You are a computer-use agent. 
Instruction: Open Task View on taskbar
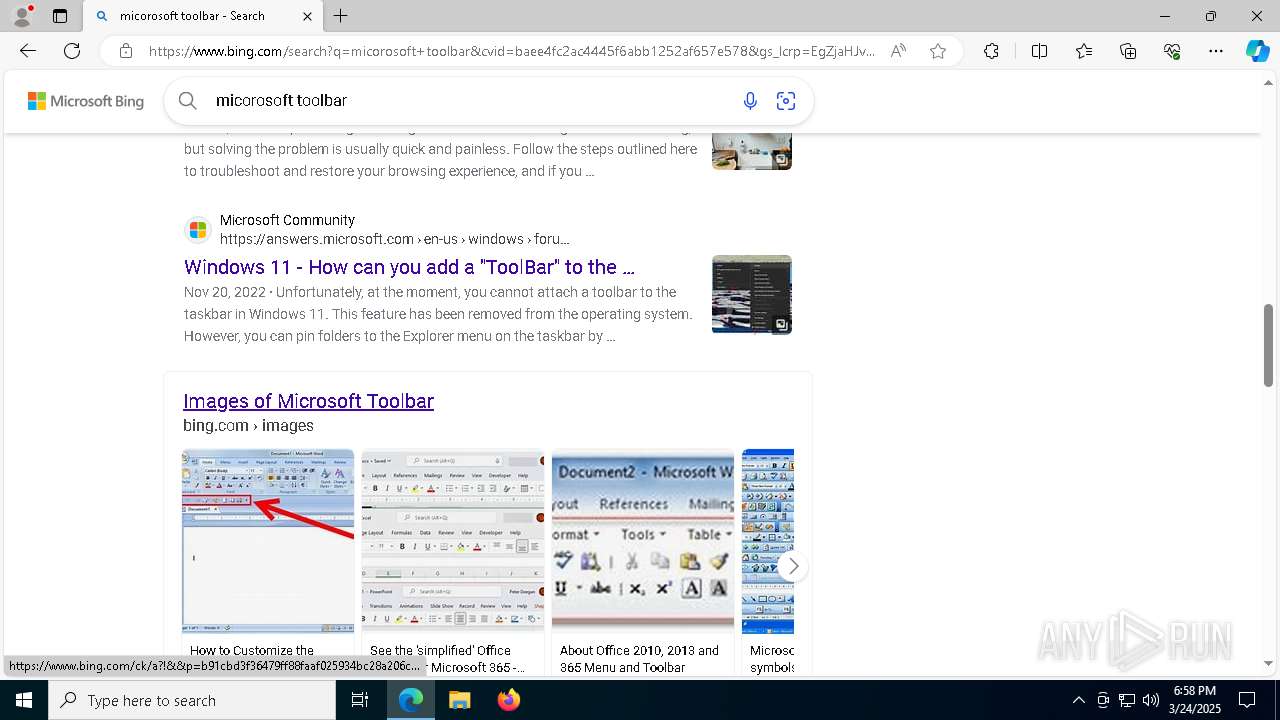360,700
